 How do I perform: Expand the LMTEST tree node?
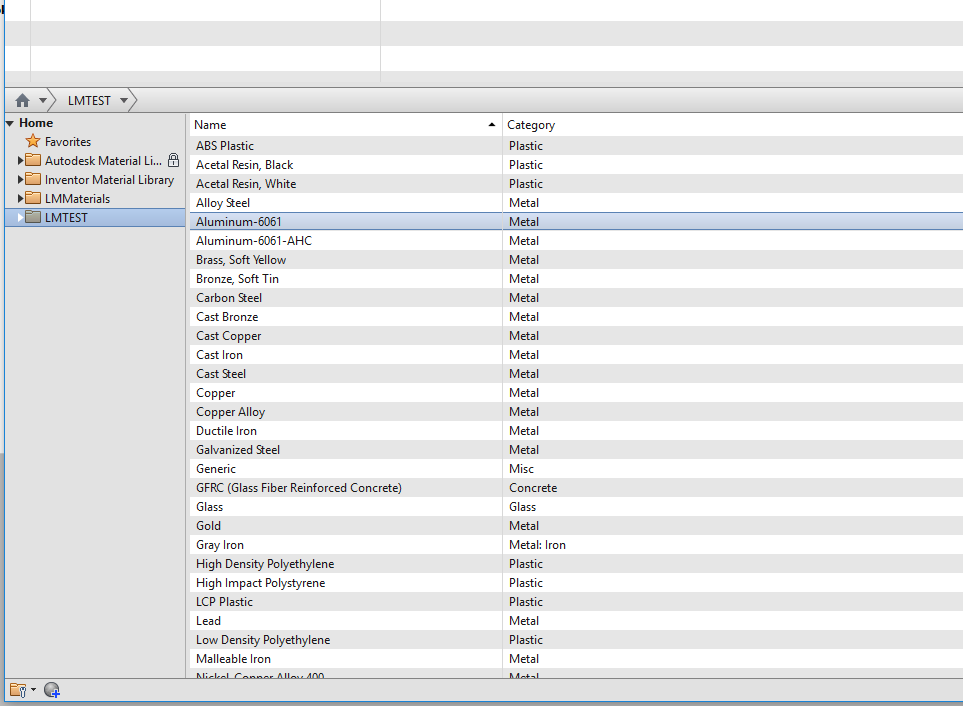click(20, 218)
